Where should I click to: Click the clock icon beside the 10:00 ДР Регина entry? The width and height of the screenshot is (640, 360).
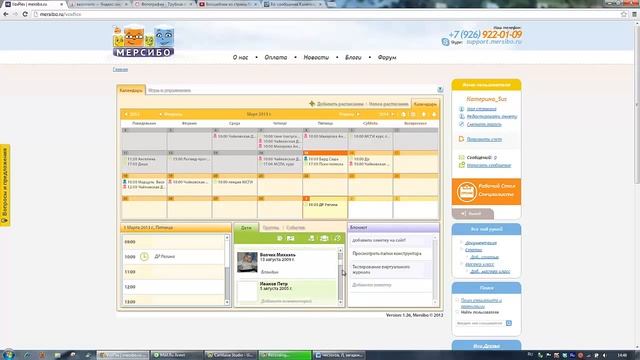pos(144,256)
